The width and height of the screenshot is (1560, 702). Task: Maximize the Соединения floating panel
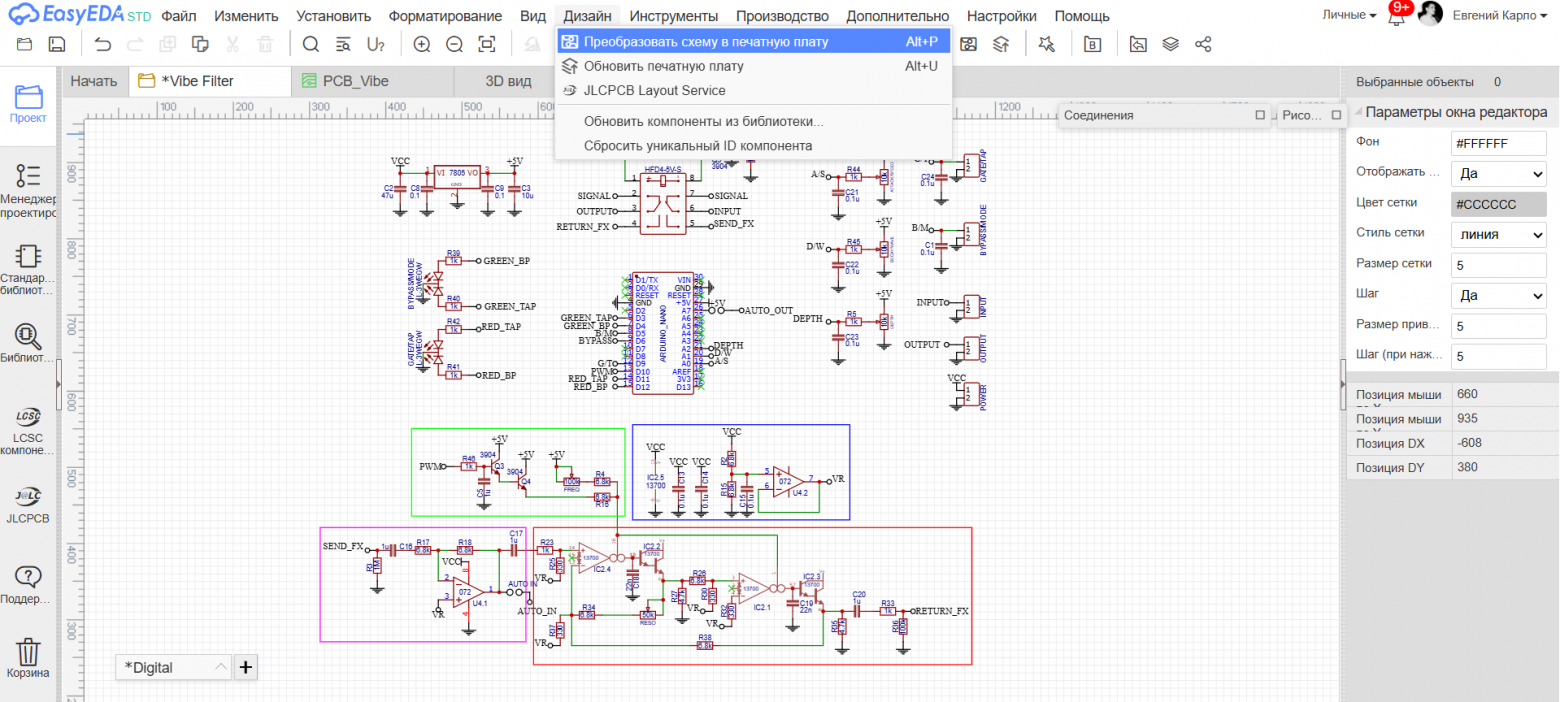[x=1260, y=115]
